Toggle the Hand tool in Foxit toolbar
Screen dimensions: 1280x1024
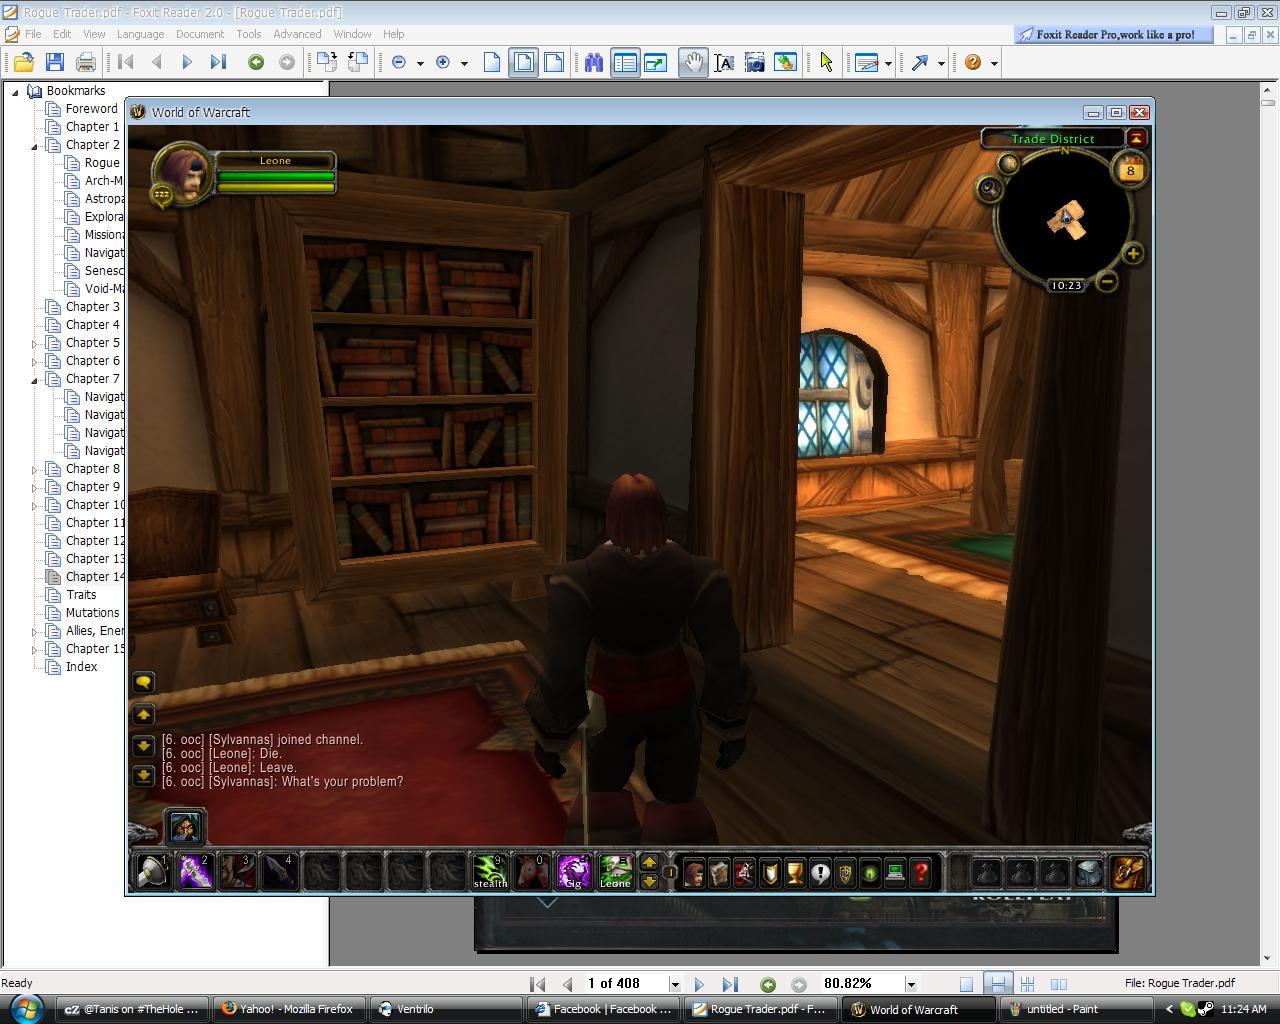[692, 62]
